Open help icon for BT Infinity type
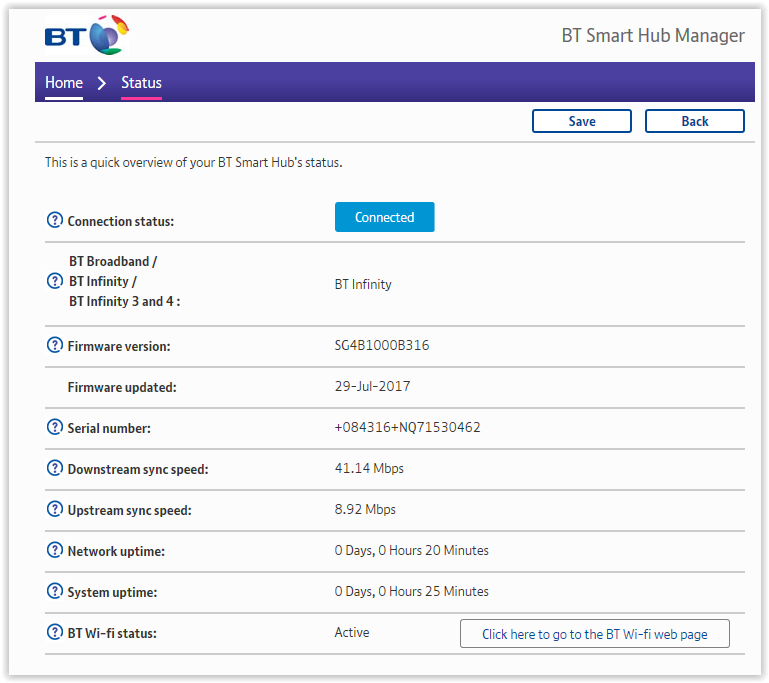Viewport: 769px width, 683px height. click(x=54, y=281)
